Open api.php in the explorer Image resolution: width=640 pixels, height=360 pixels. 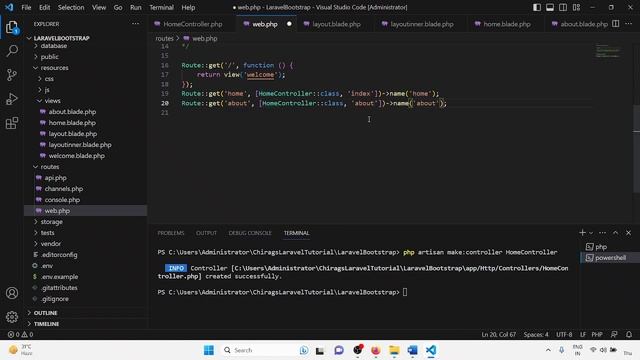pyautogui.click(x=56, y=178)
